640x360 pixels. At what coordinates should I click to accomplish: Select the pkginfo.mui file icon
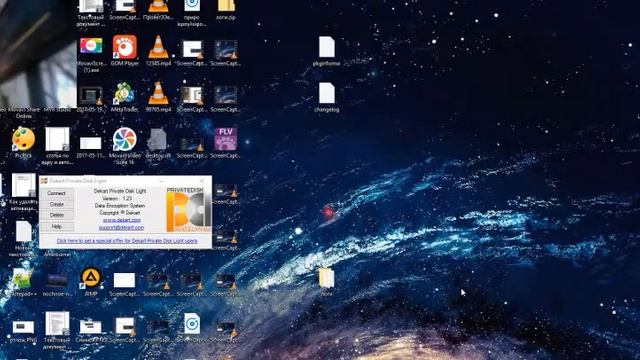tap(327, 51)
